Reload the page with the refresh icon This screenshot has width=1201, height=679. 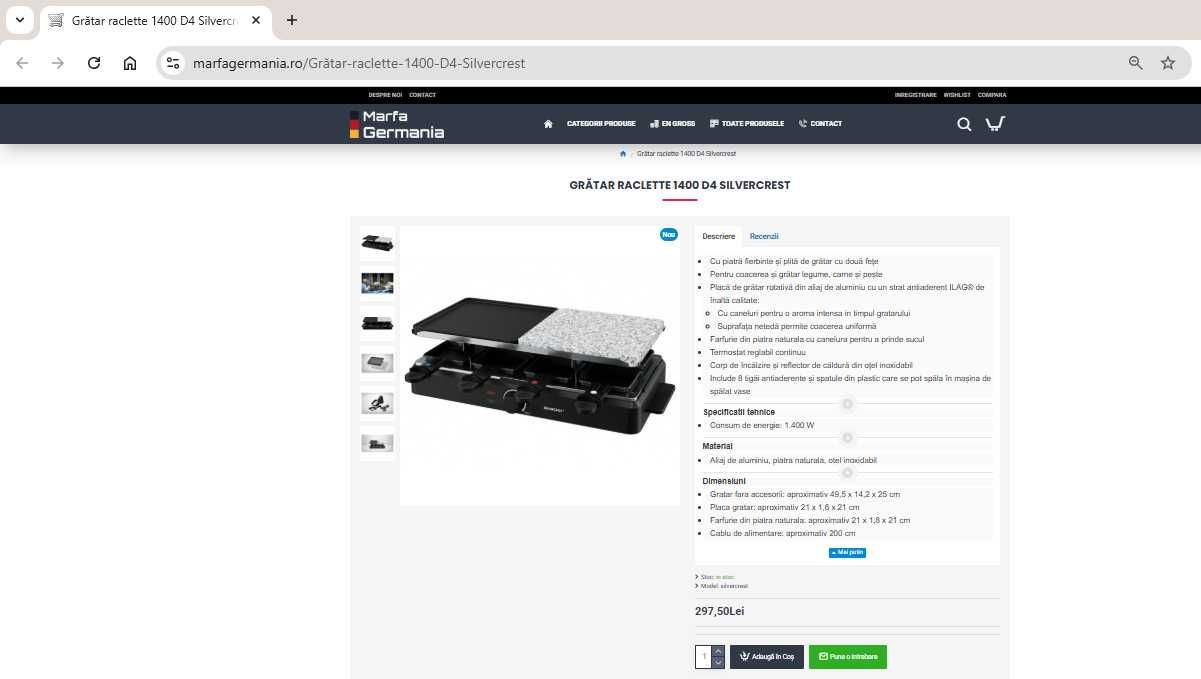[x=94, y=63]
